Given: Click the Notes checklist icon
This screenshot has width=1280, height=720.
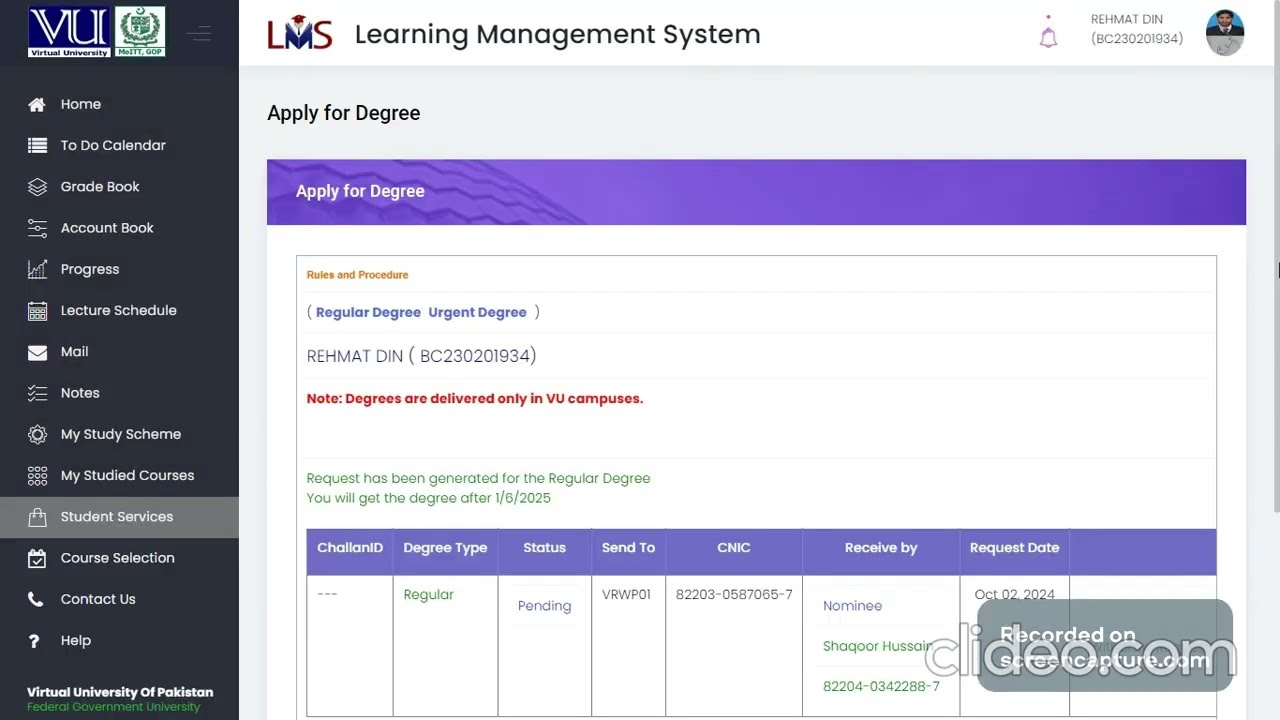Looking at the screenshot, I should pyautogui.click(x=37, y=393).
